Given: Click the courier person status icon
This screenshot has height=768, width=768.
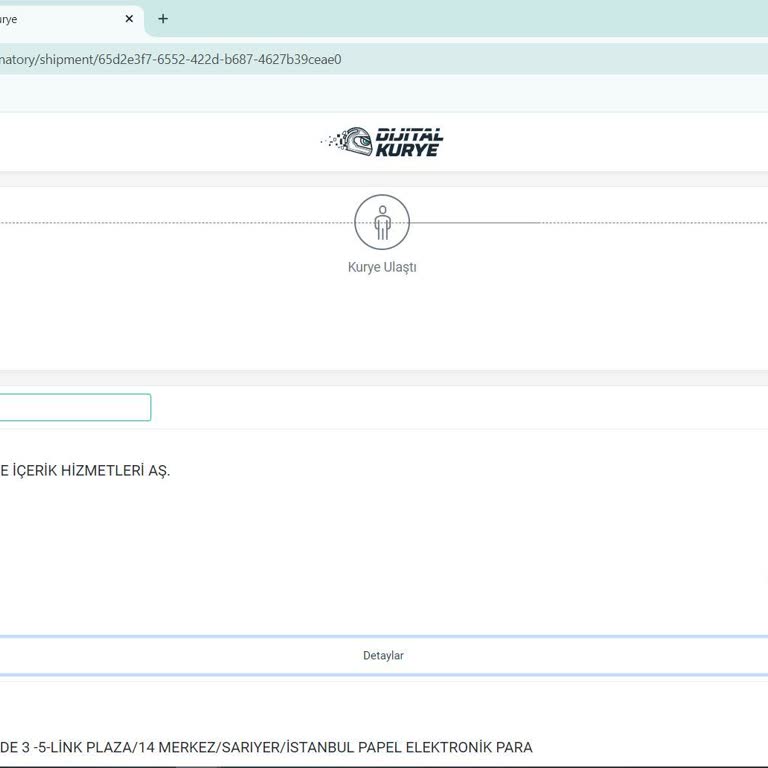Looking at the screenshot, I should pos(382,222).
